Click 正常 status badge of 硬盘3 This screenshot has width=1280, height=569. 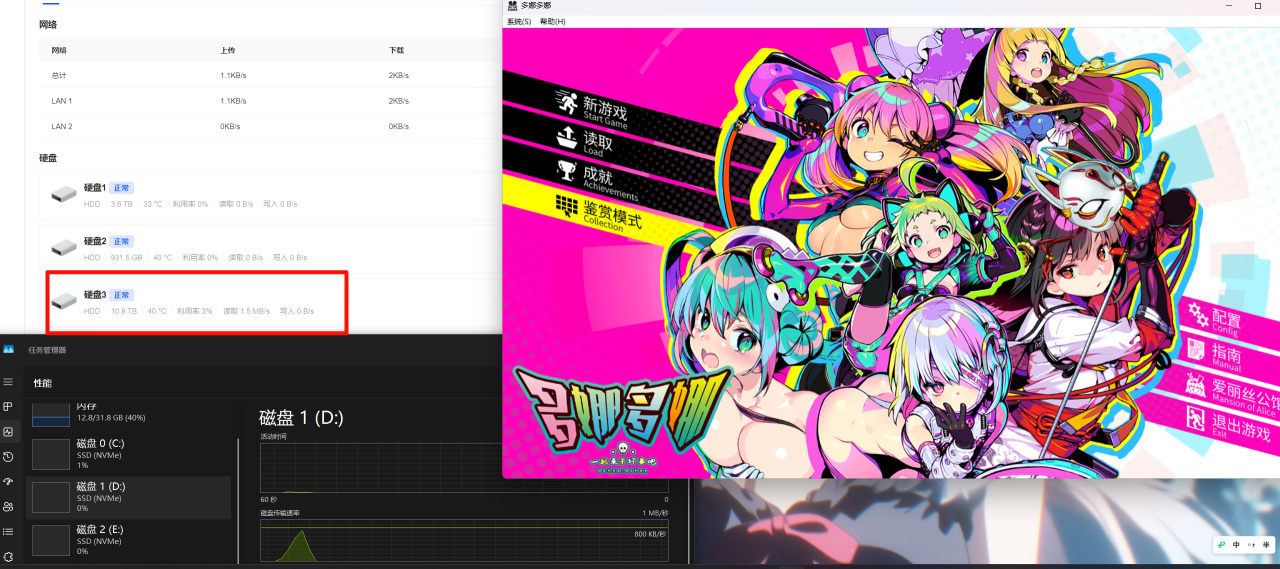pyautogui.click(x=120, y=295)
